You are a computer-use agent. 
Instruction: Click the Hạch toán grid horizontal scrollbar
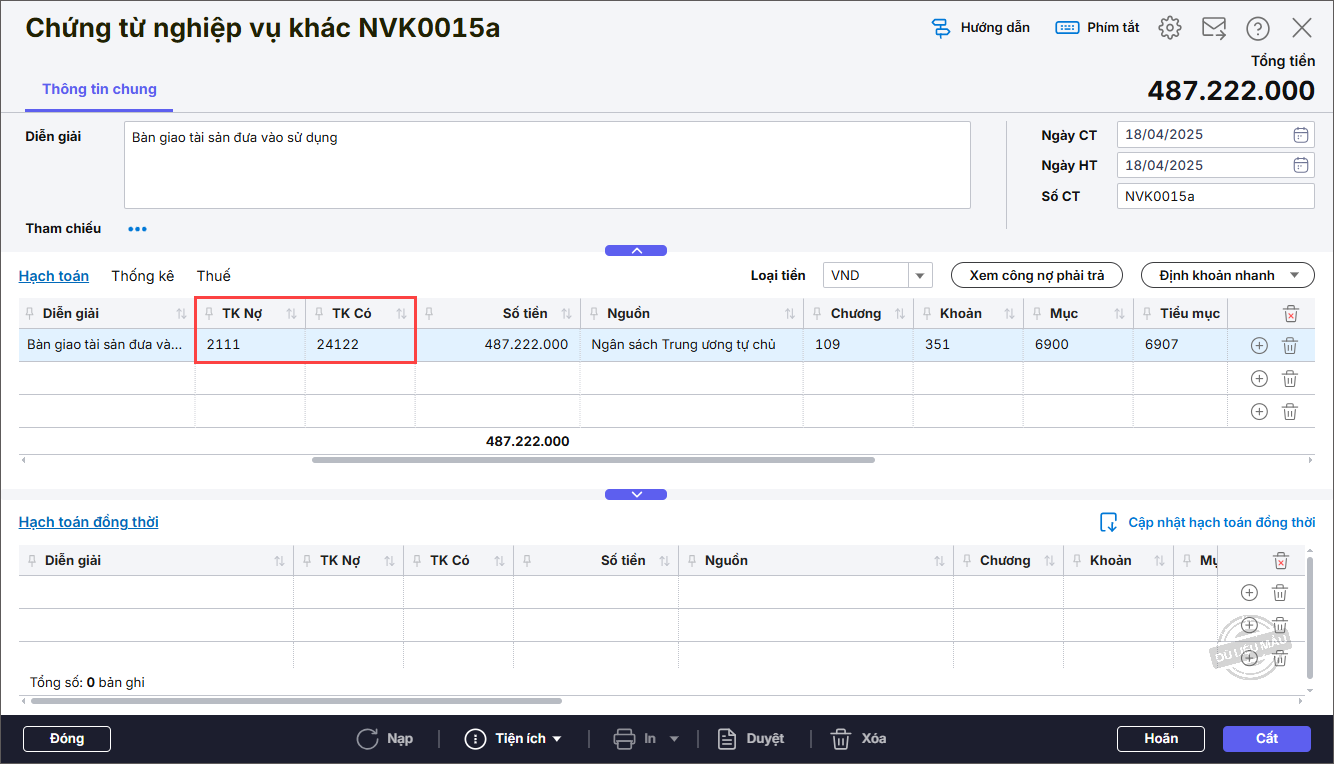pyautogui.click(x=593, y=460)
